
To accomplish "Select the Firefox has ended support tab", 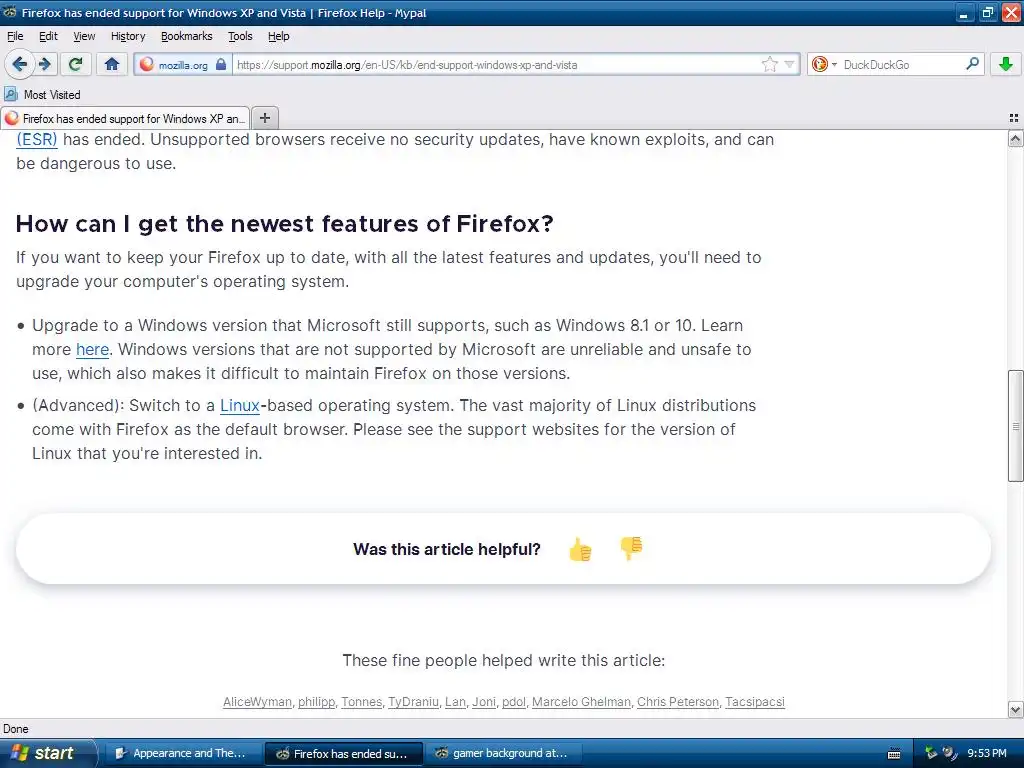I will [x=125, y=118].
